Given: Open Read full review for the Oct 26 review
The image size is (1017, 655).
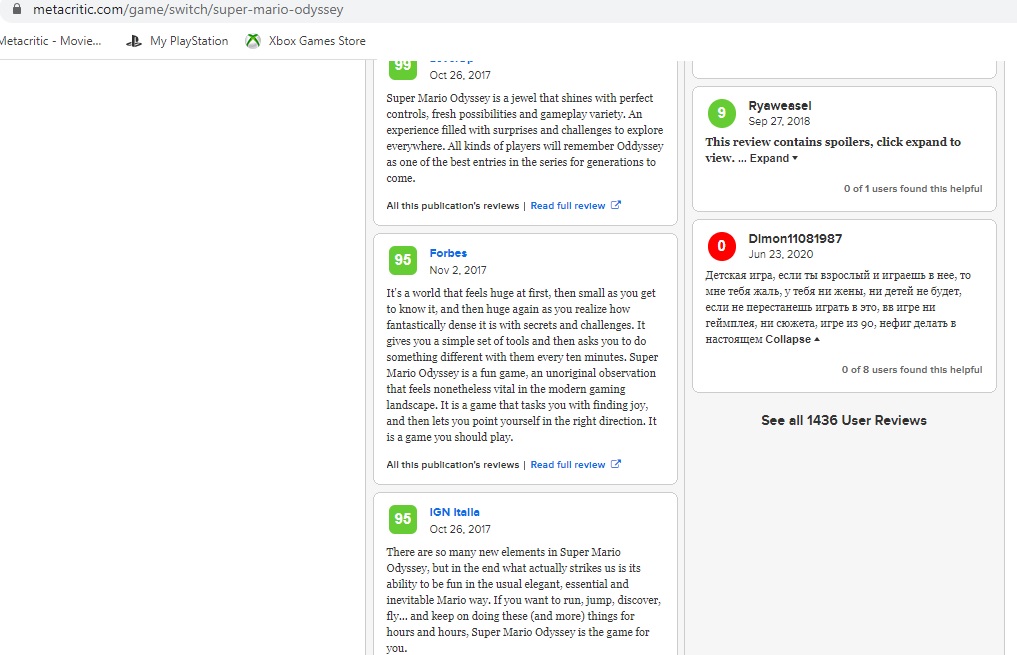Looking at the screenshot, I should tap(568, 206).
